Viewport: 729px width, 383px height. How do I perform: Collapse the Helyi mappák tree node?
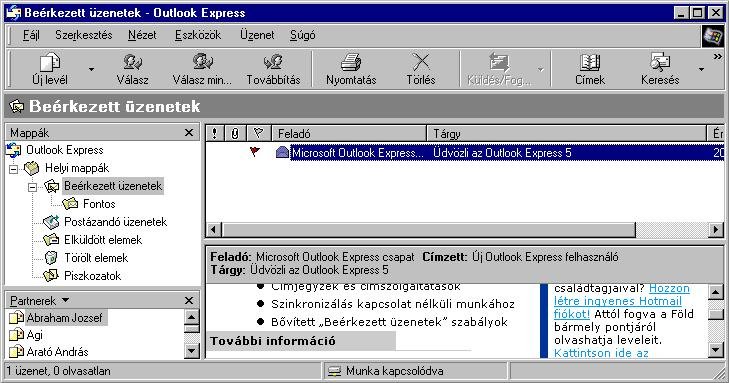pos(14,169)
